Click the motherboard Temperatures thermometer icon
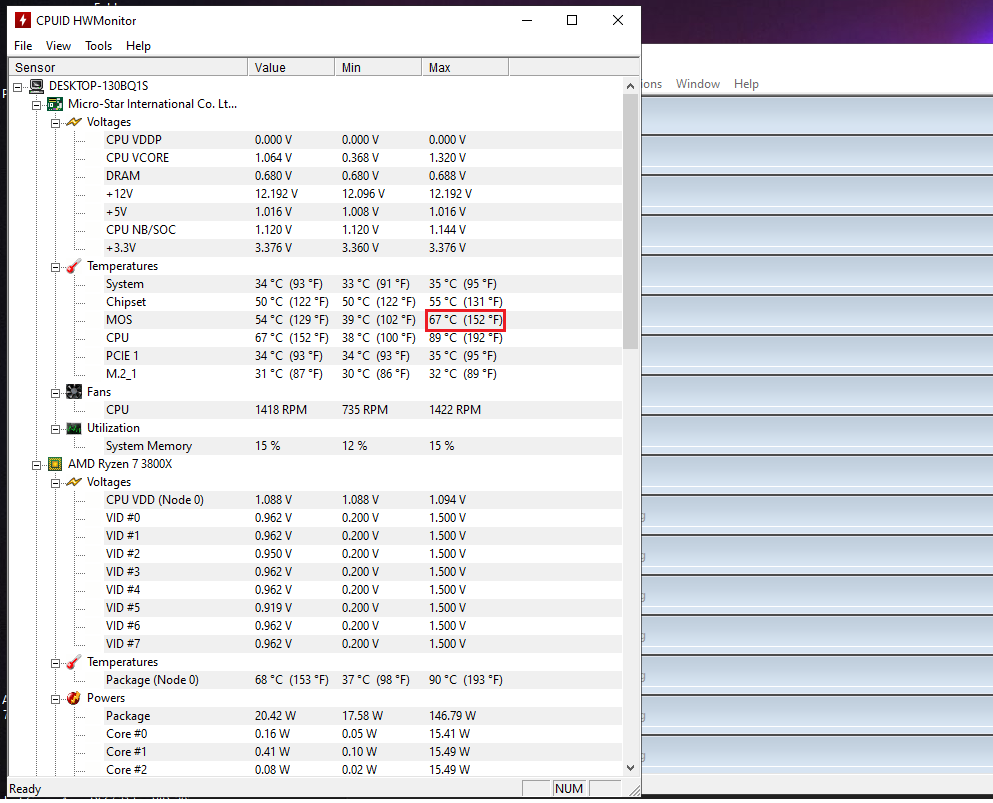993x803 pixels. [73, 267]
